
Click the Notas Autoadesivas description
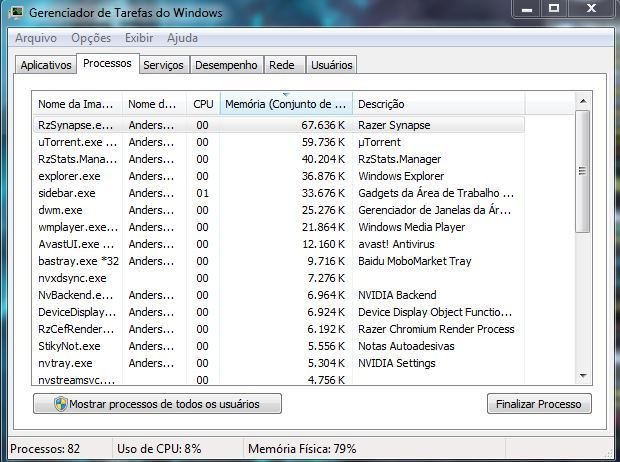[406, 346]
